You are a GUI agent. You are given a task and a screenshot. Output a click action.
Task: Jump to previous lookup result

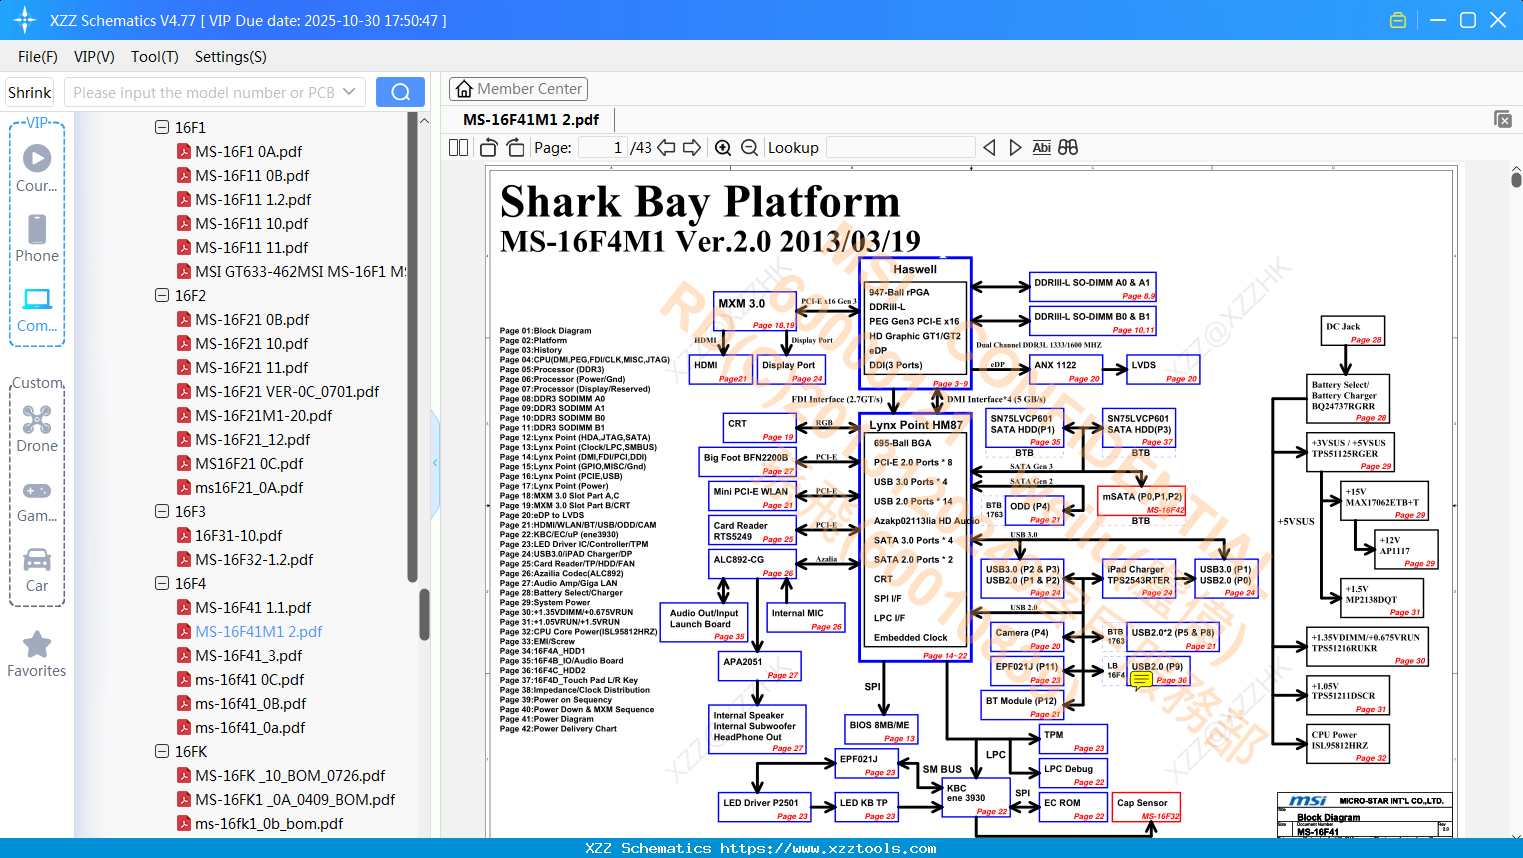[x=989, y=148]
